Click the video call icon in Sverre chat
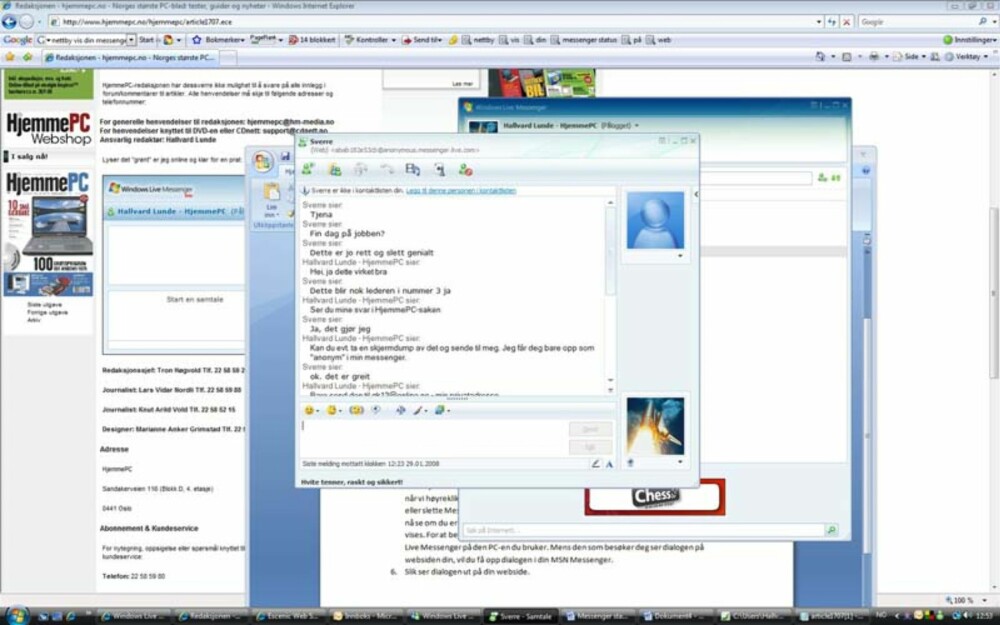Screen dimensions: 1000x625 [361, 170]
